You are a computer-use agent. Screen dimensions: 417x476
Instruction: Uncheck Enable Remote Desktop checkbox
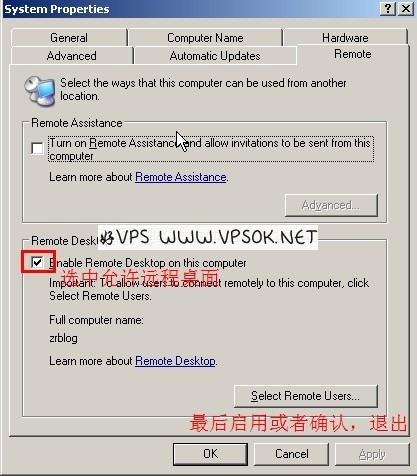point(37,262)
